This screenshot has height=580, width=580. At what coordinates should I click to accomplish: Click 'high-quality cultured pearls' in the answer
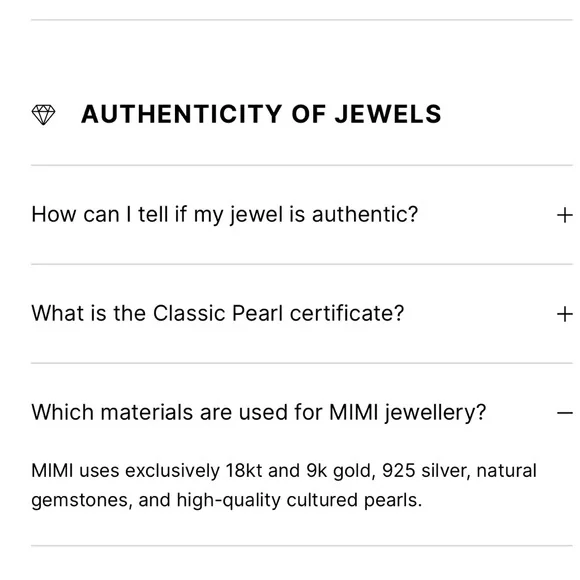tap(299, 500)
